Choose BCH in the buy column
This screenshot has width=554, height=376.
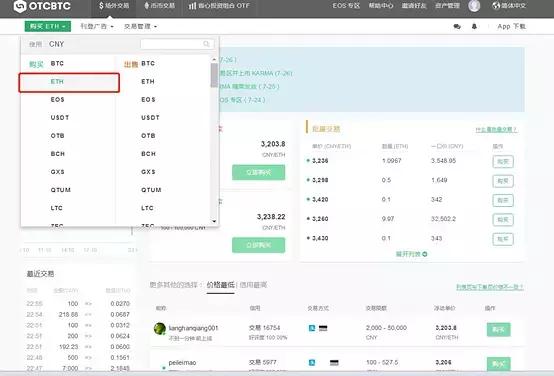point(58,154)
